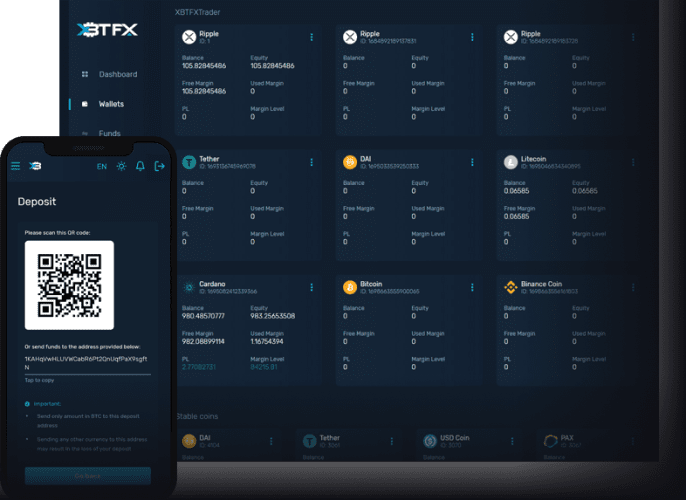Image resolution: width=686 pixels, height=500 pixels.
Task: Click the Bitcoin coin icon
Action: click(350, 287)
